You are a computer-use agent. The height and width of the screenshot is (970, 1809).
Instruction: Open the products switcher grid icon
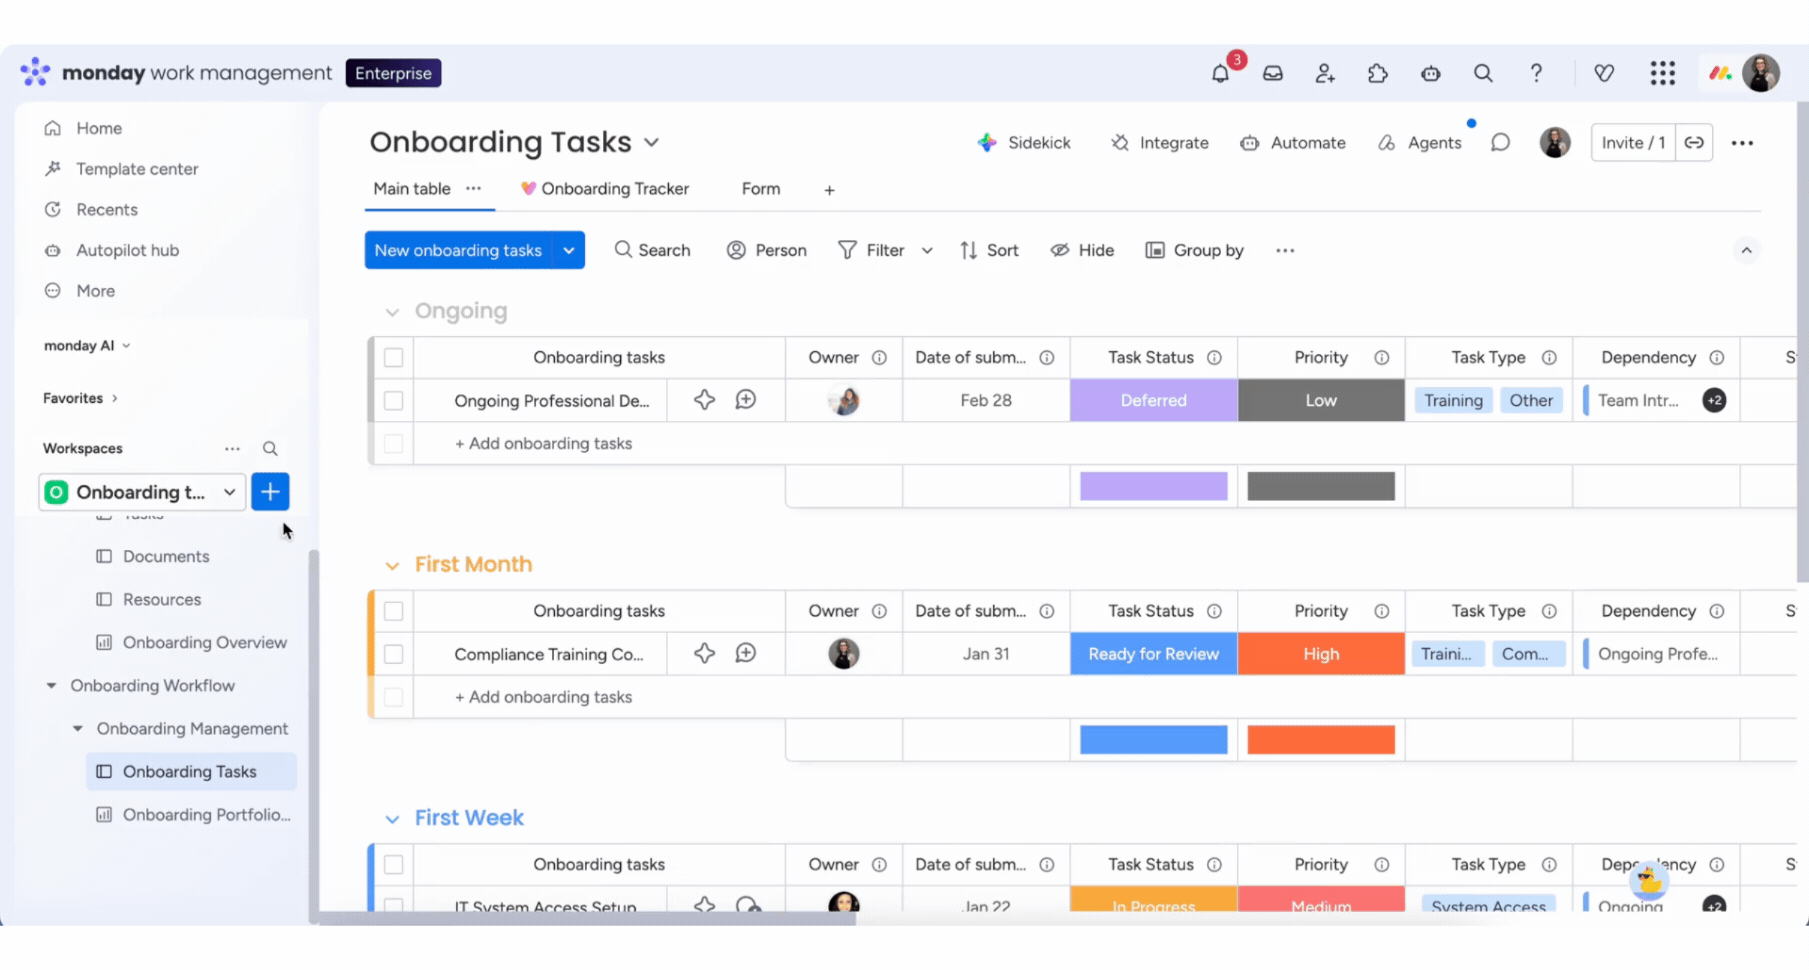click(x=1662, y=73)
